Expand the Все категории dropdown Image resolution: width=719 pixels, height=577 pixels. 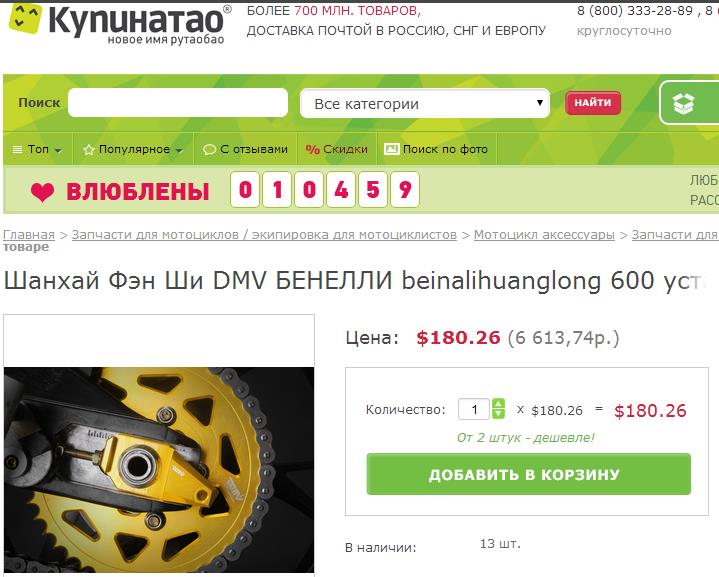[x=425, y=103]
